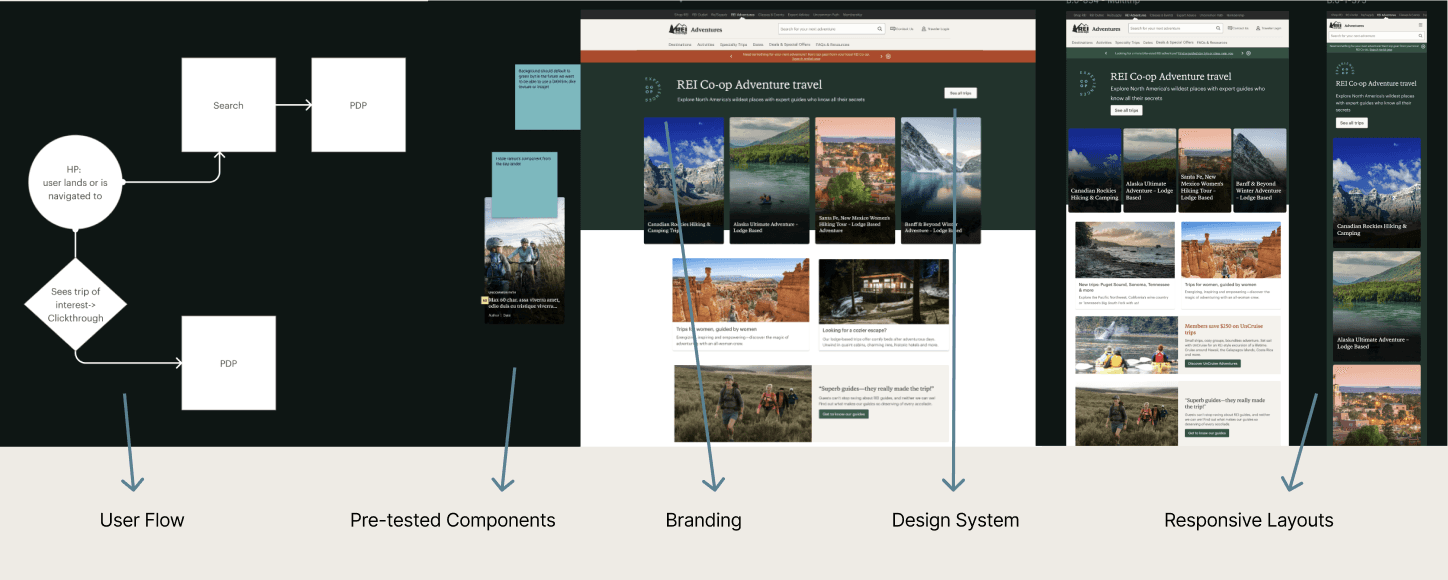Viewport: 1448px width, 580px height.
Task: Click previous arrow on tablet green banner
Action: click(1106, 53)
